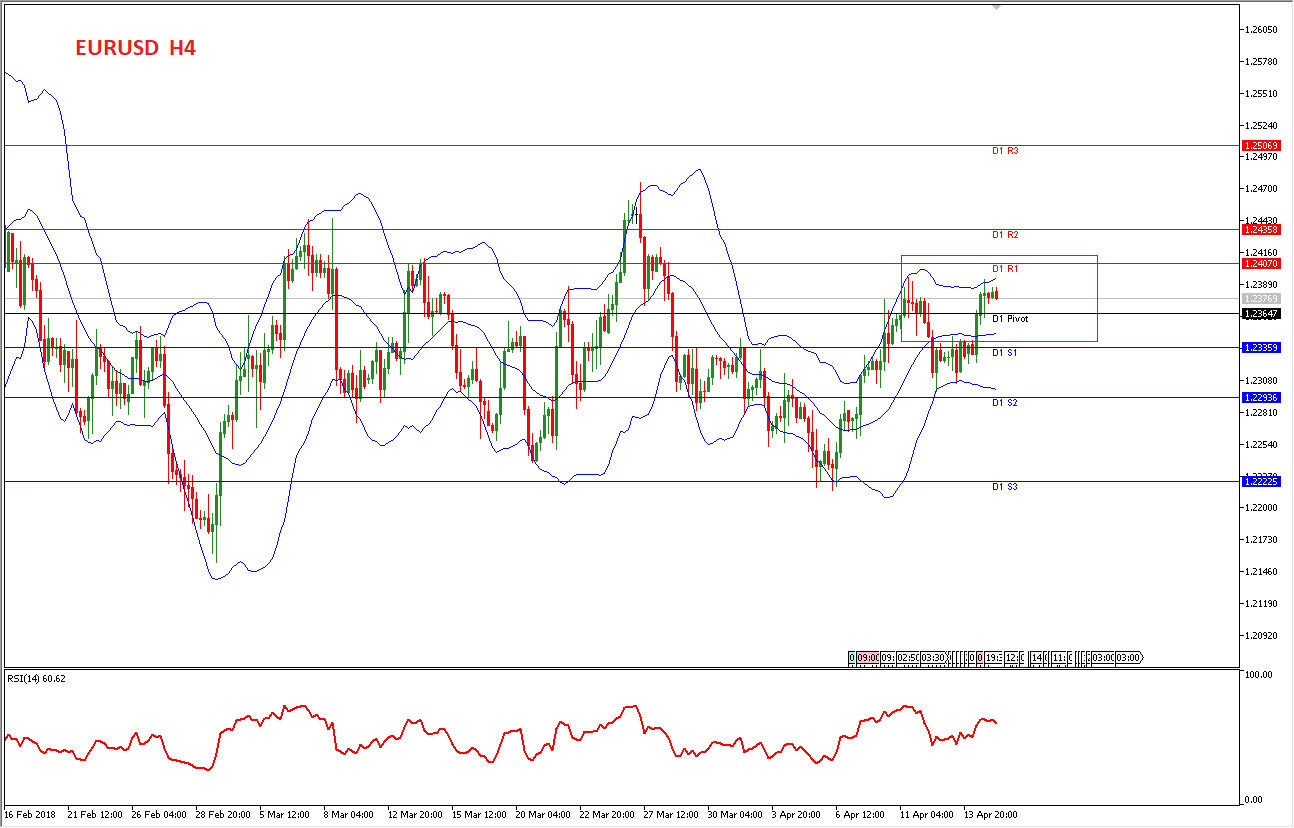Click the gray chart shift triangle at top
The image size is (1294, 828).
996,8
